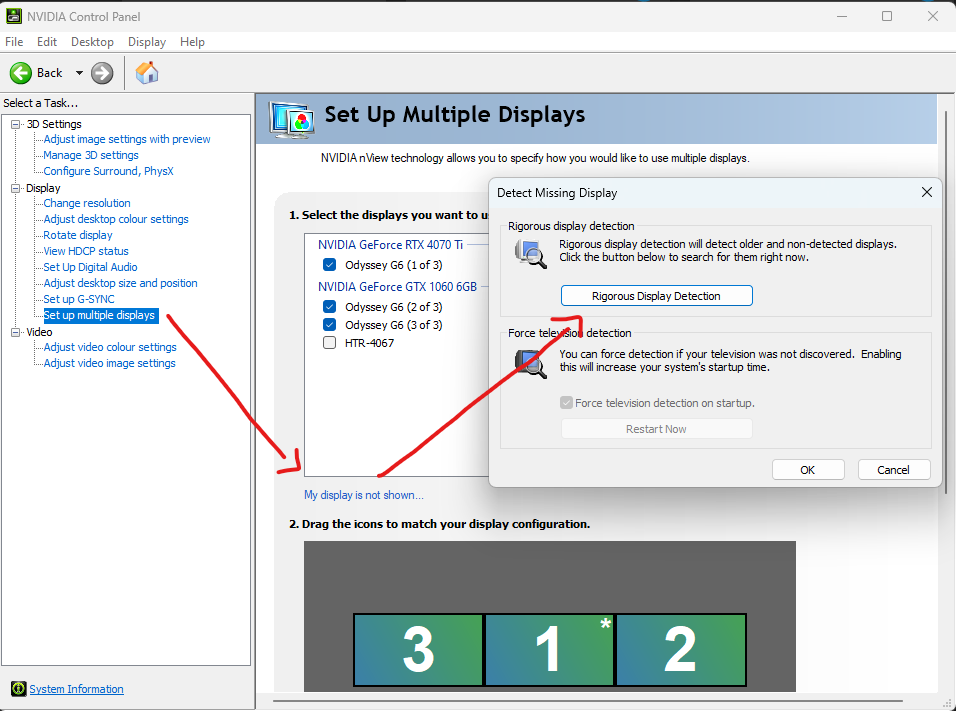Image resolution: width=956 pixels, height=711 pixels.
Task: Maximize the NVIDIA Control Panel window
Action: click(x=887, y=16)
